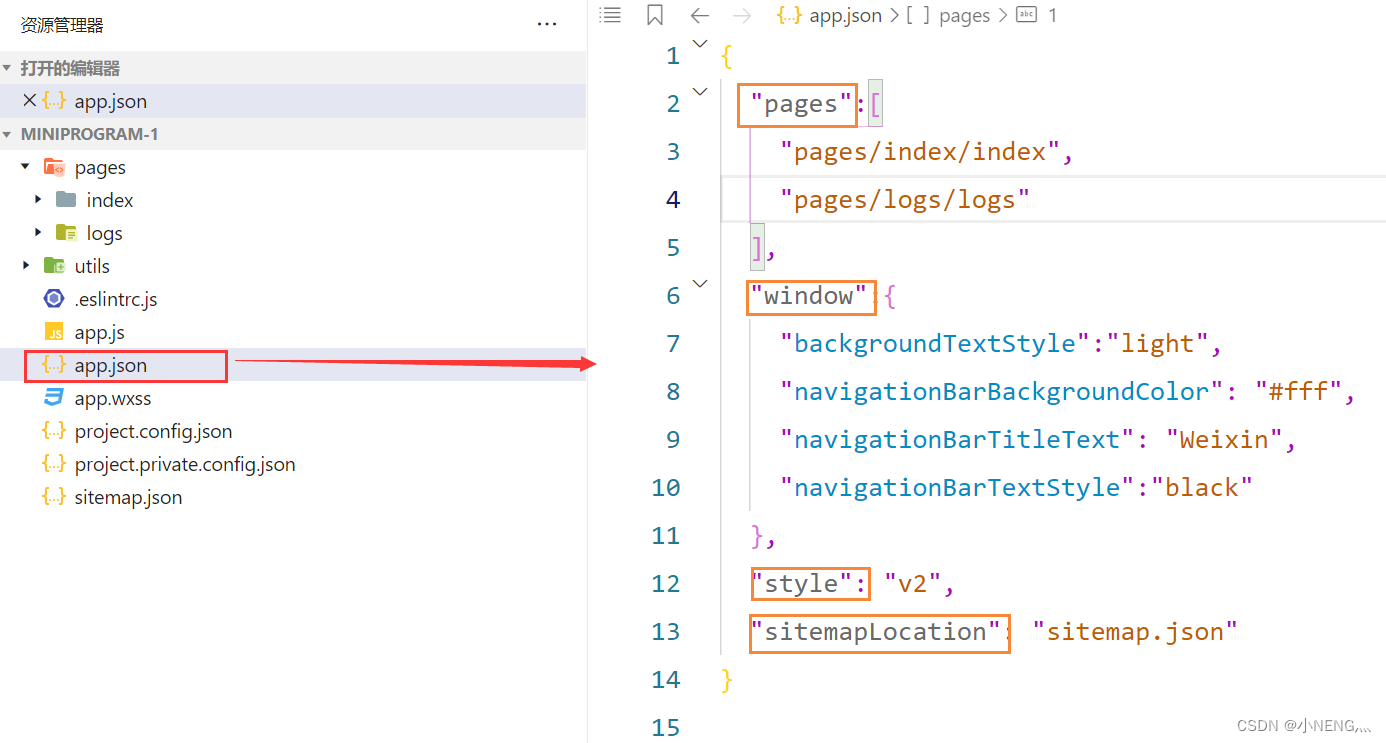Go back with the left arrow

(x=700, y=15)
